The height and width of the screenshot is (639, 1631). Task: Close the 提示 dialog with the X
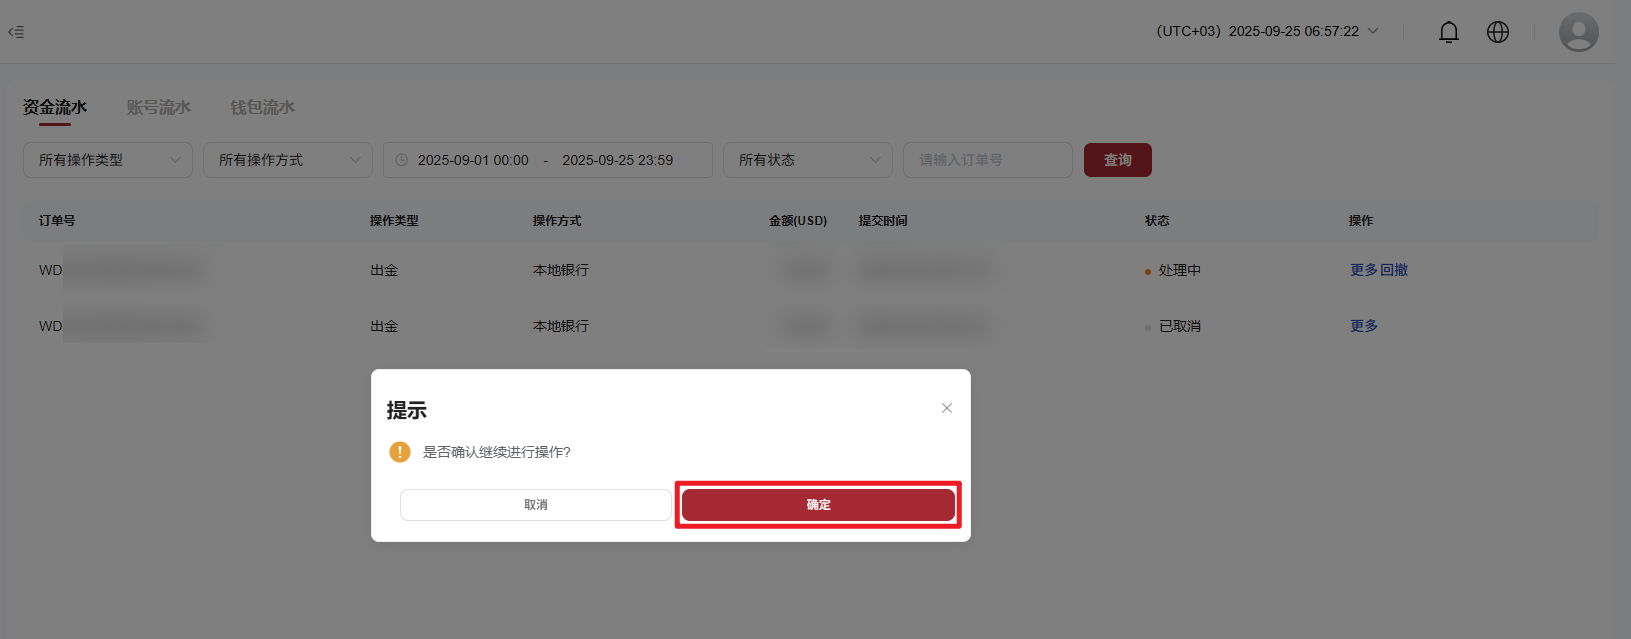coord(946,408)
